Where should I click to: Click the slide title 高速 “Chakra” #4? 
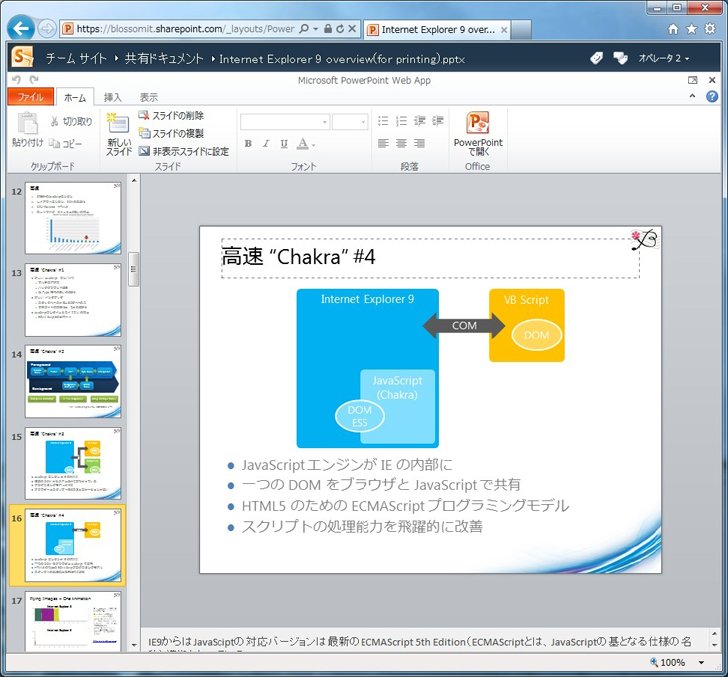pos(298,257)
